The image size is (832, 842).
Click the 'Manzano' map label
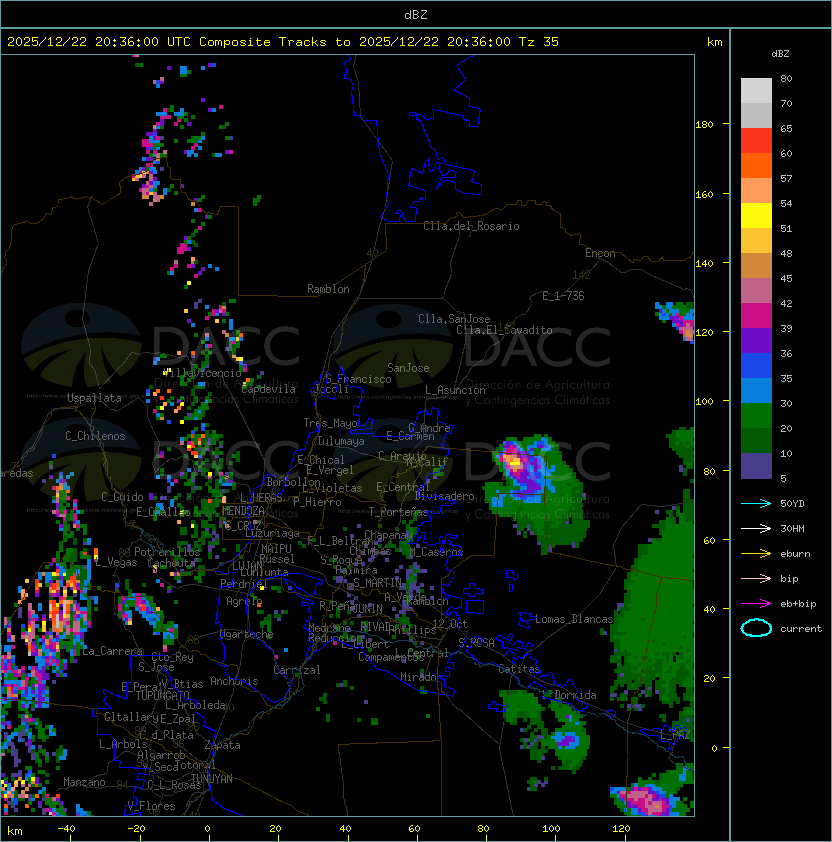pyautogui.click(x=84, y=782)
